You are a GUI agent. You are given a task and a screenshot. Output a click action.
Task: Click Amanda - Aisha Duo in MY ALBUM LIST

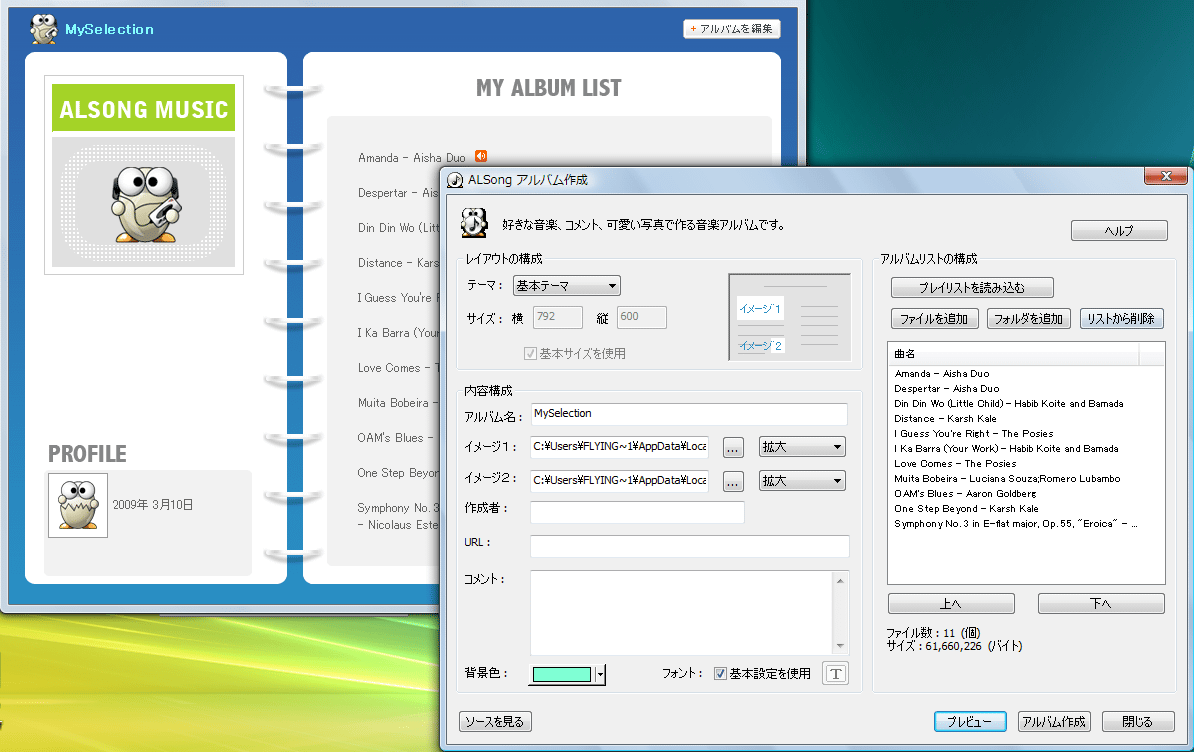coord(412,158)
